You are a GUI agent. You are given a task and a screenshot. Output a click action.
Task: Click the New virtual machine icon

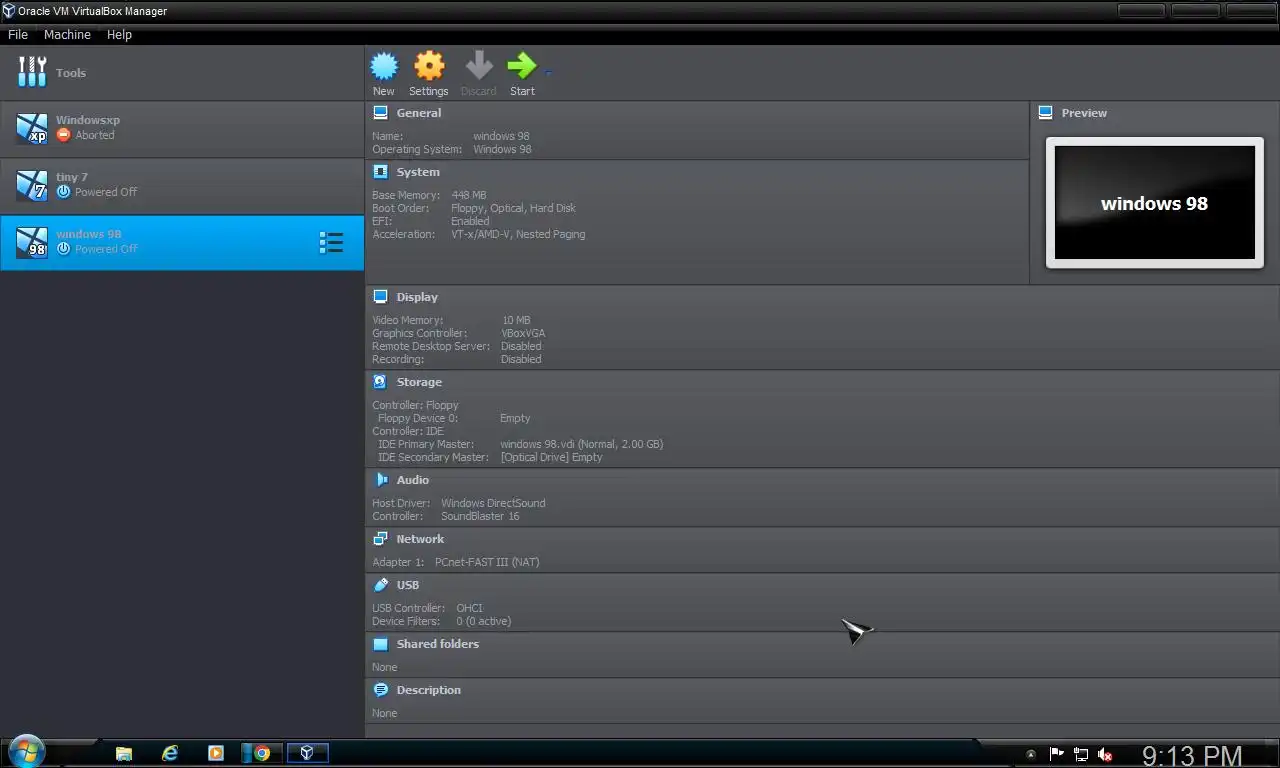[384, 67]
